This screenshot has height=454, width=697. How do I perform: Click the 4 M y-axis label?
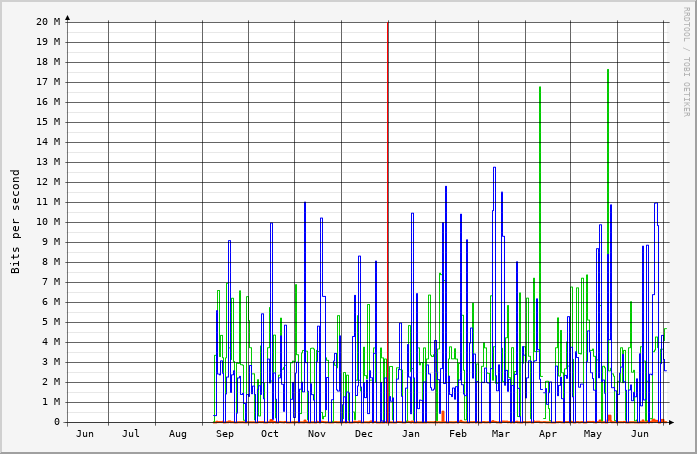pos(51,342)
